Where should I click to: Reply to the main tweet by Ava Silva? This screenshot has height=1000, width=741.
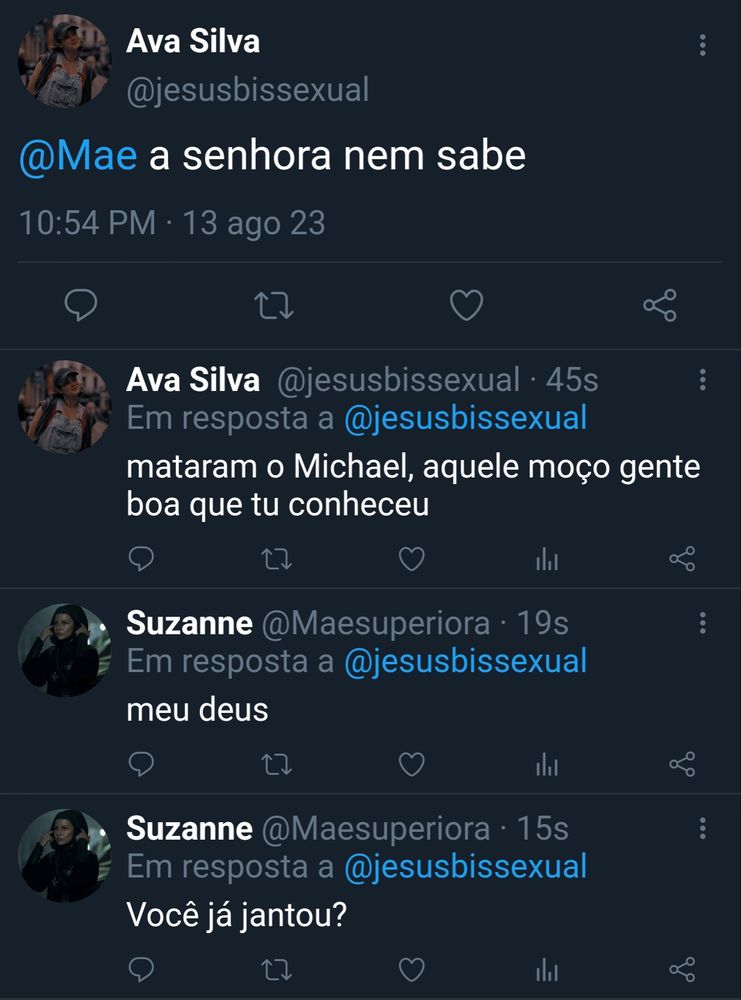click(80, 306)
